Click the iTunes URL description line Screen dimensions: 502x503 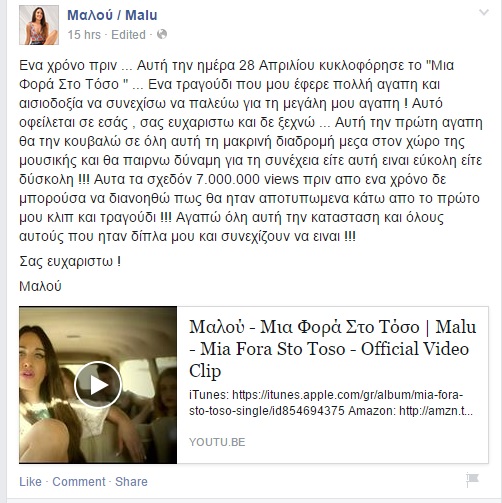[x=326, y=395]
